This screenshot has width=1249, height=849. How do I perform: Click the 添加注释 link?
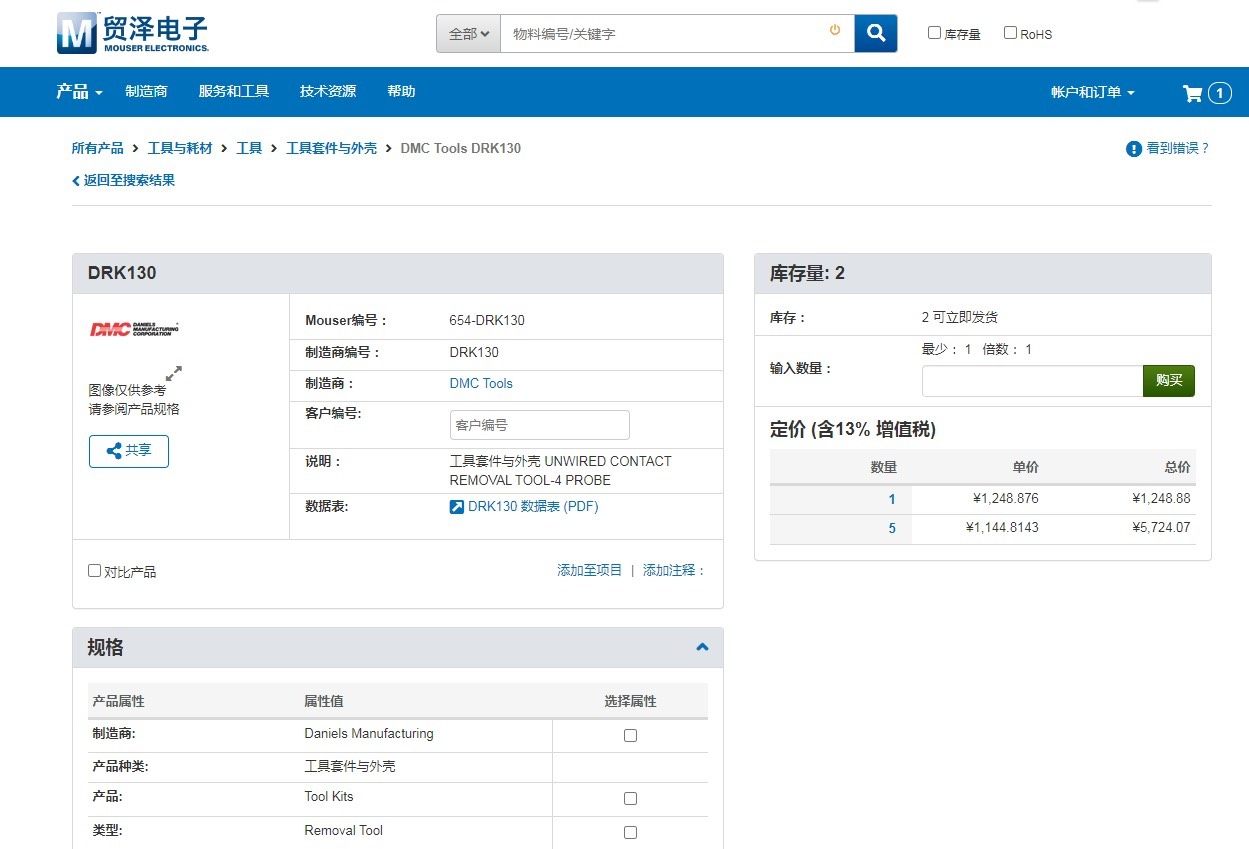(674, 570)
